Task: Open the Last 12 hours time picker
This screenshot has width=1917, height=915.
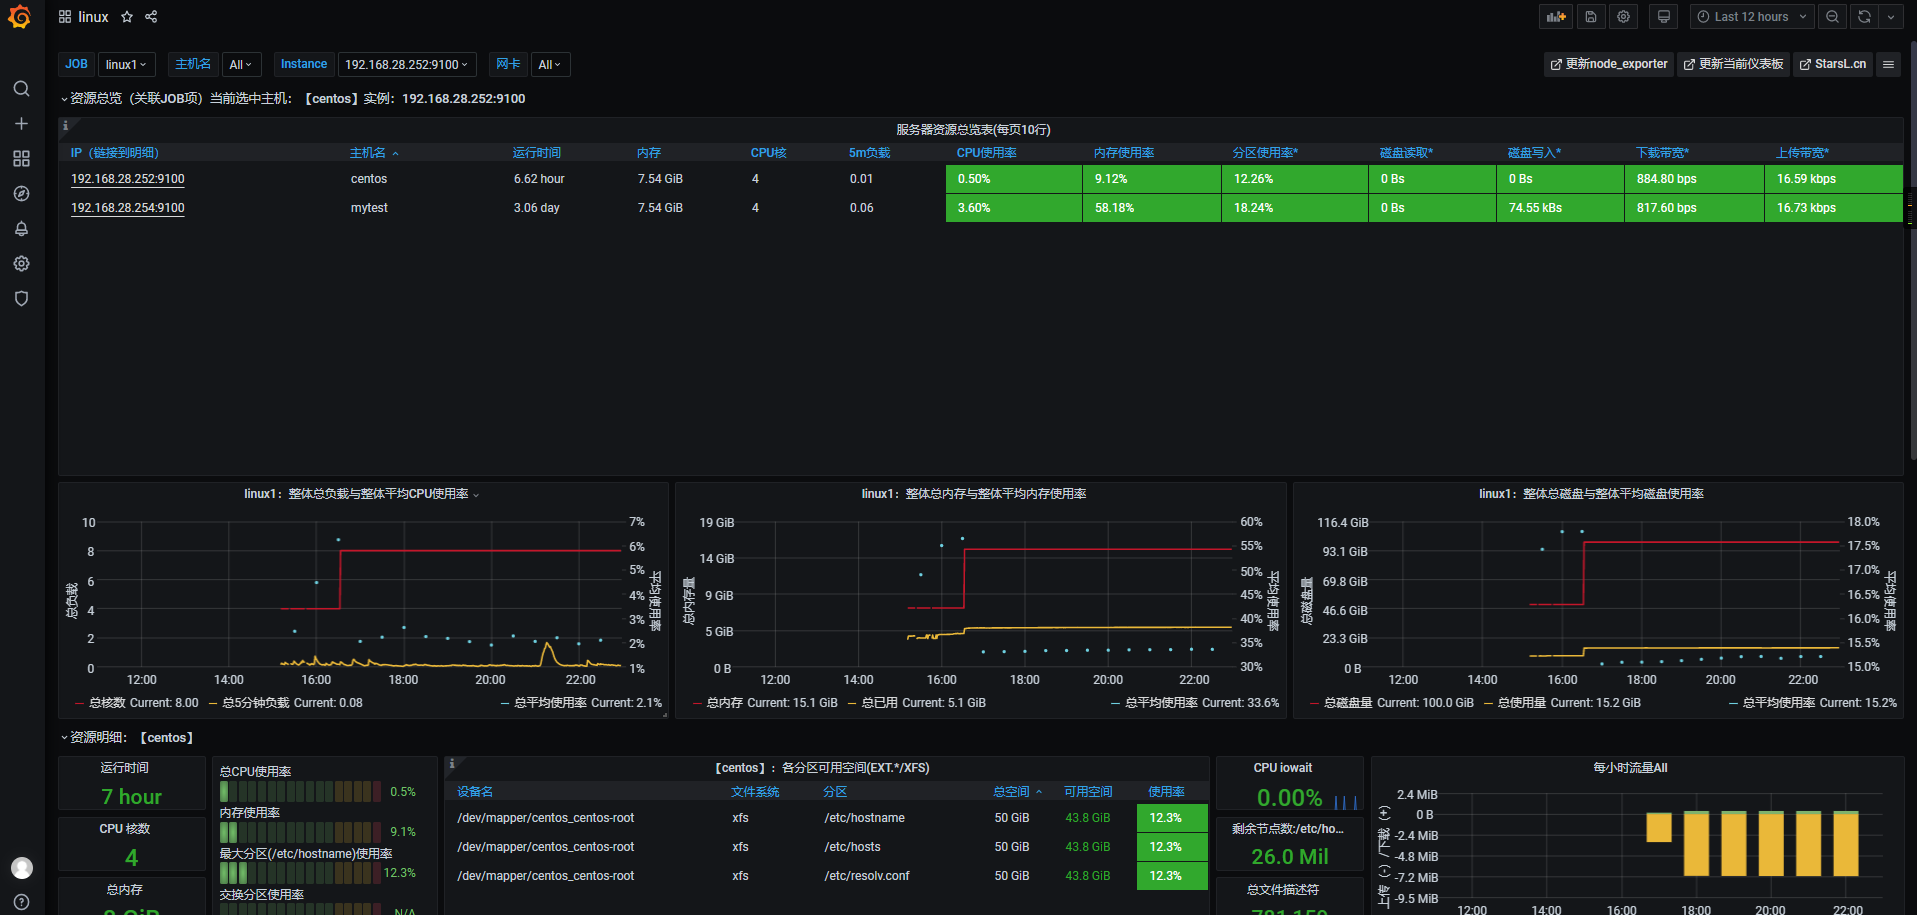Action: (x=1751, y=17)
